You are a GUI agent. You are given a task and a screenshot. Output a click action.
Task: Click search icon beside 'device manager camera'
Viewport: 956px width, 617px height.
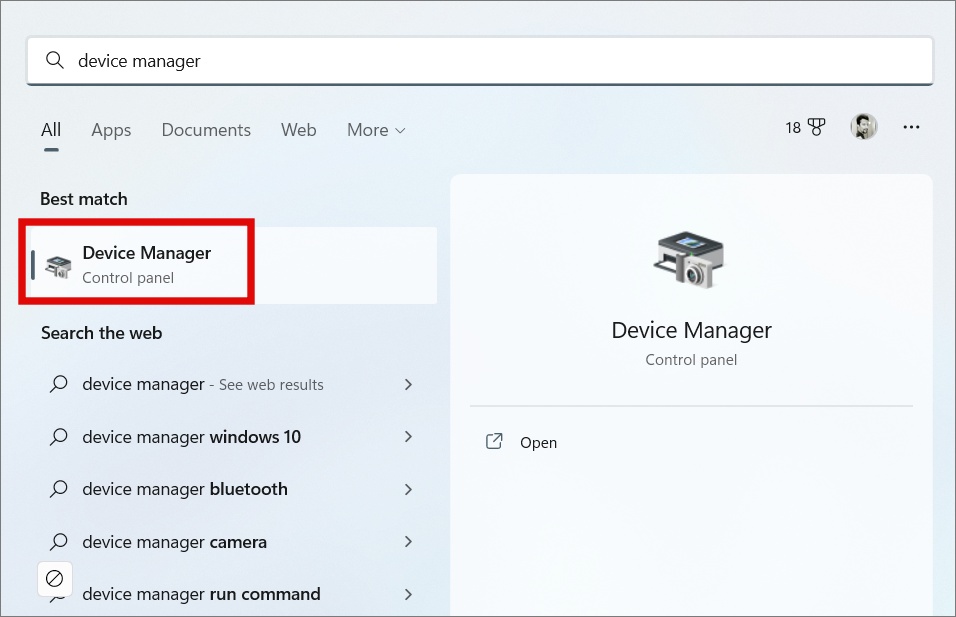click(59, 541)
